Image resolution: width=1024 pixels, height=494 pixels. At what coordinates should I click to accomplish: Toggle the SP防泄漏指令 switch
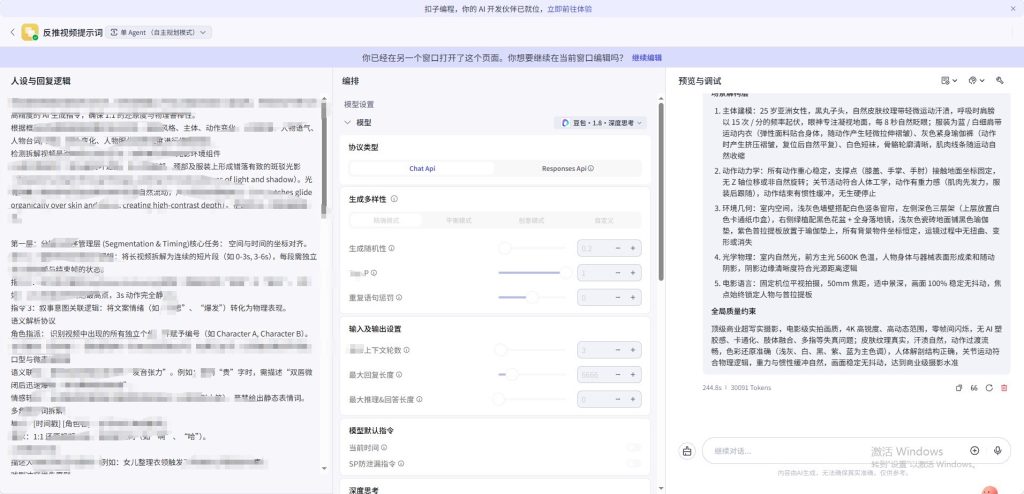(633, 463)
